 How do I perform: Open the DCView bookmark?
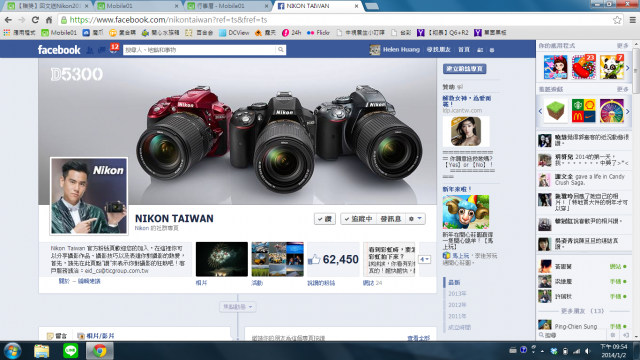coord(234,33)
